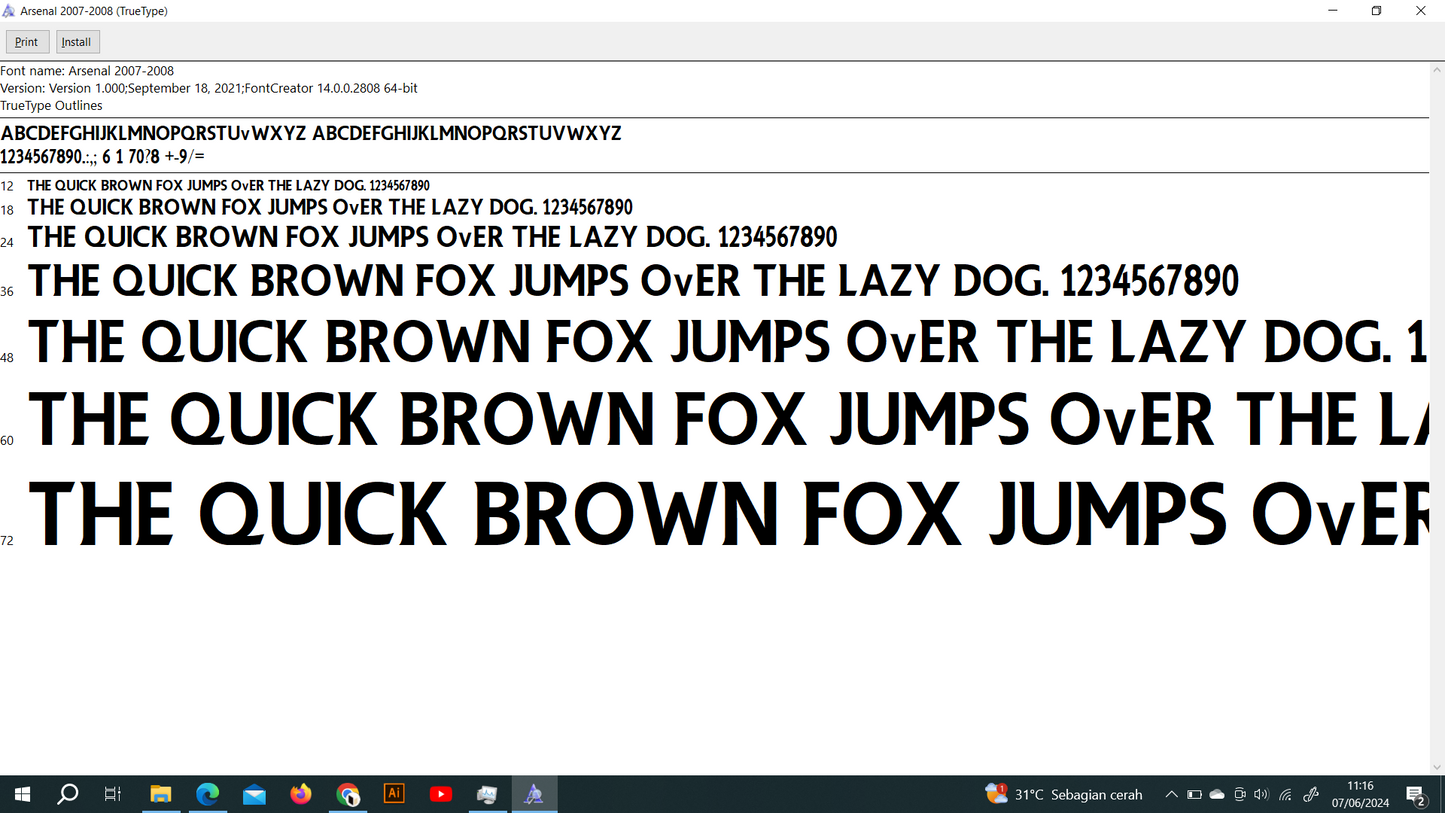Expand the hidden system tray icons
Image resolution: width=1445 pixels, height=813 pixels.
(1170, 793)
